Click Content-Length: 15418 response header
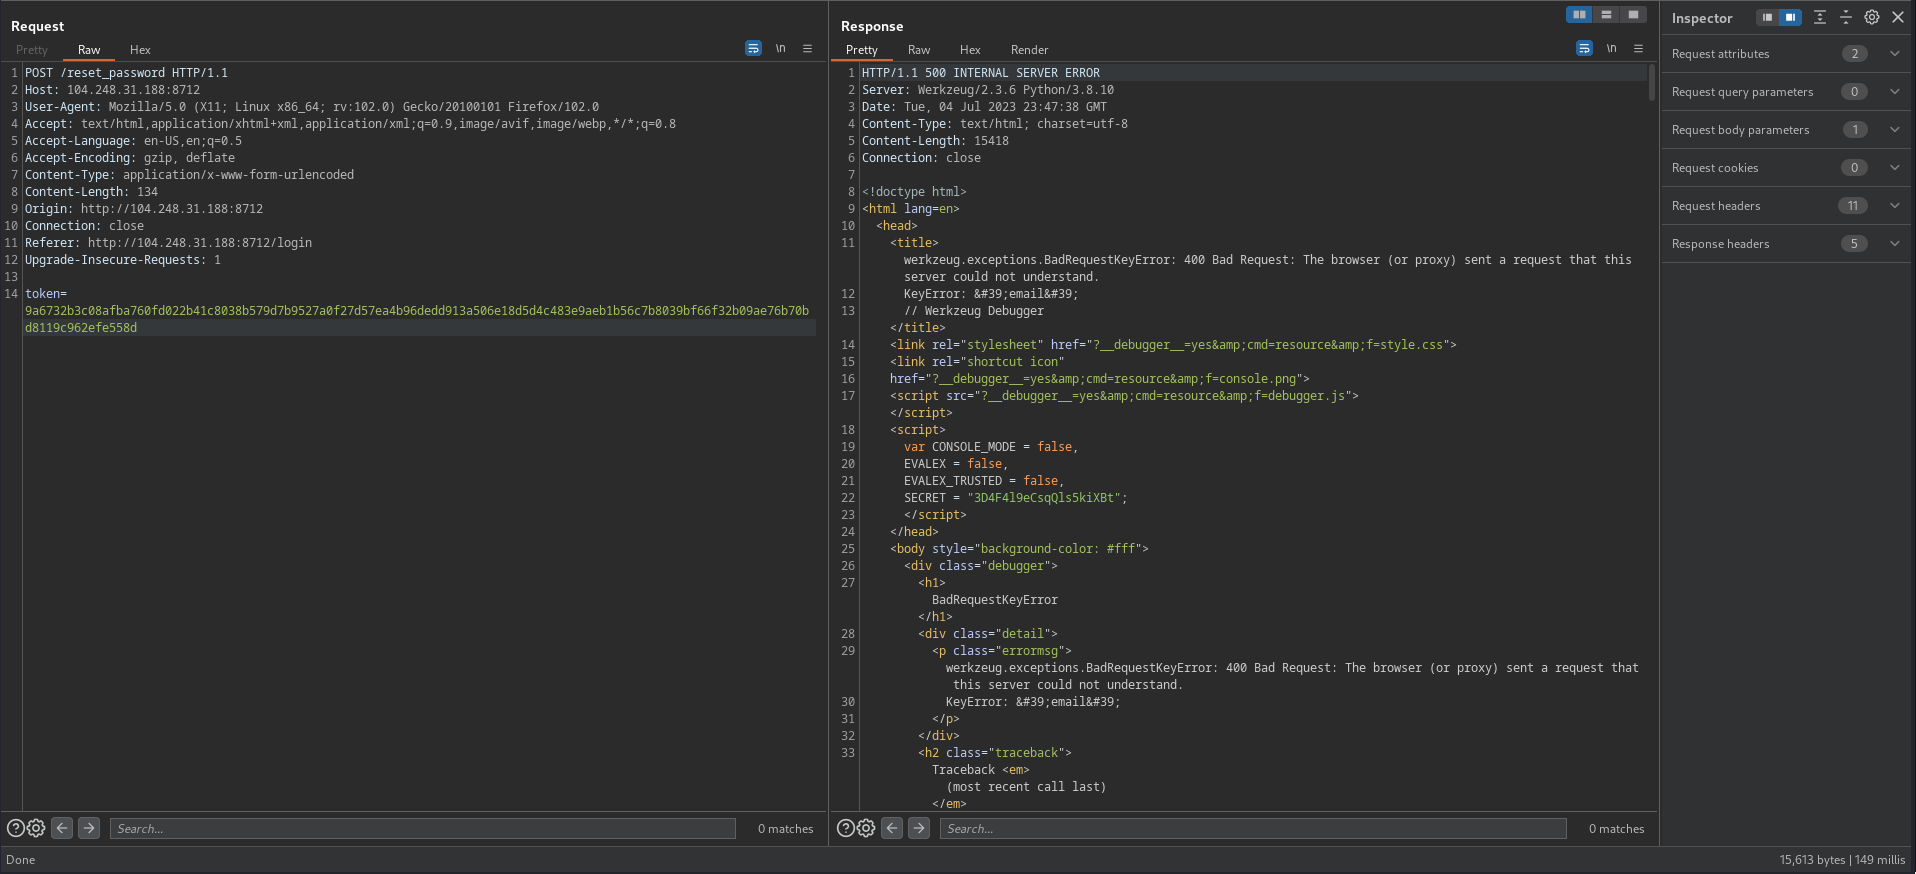This screenshot has width=1916, height=874. [x=935, y=141]
